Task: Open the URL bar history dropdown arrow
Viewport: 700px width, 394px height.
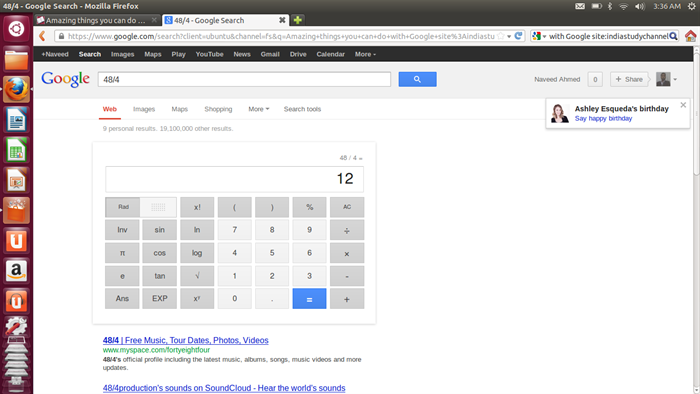Action: coord(509,36)
